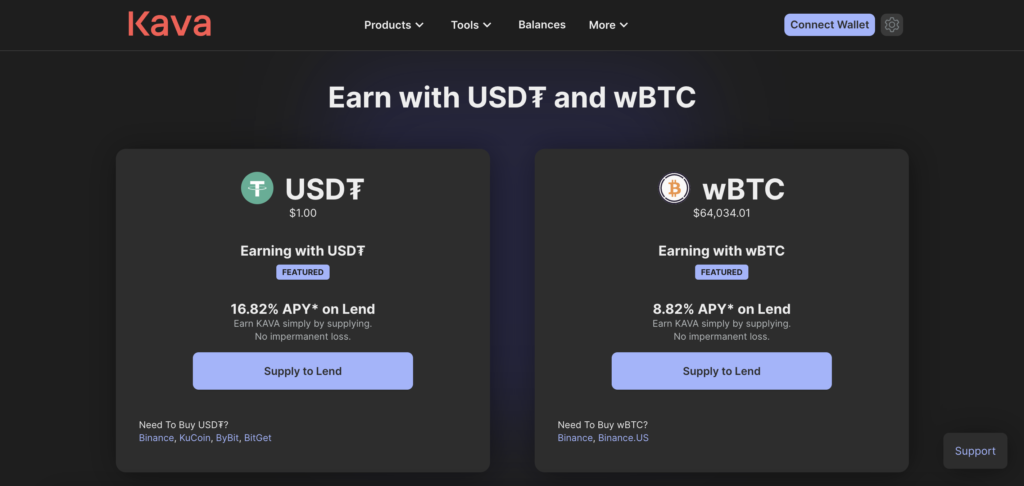Click the Connect Wallet button
Viewport: 1024px width, 486px height.
829,25
